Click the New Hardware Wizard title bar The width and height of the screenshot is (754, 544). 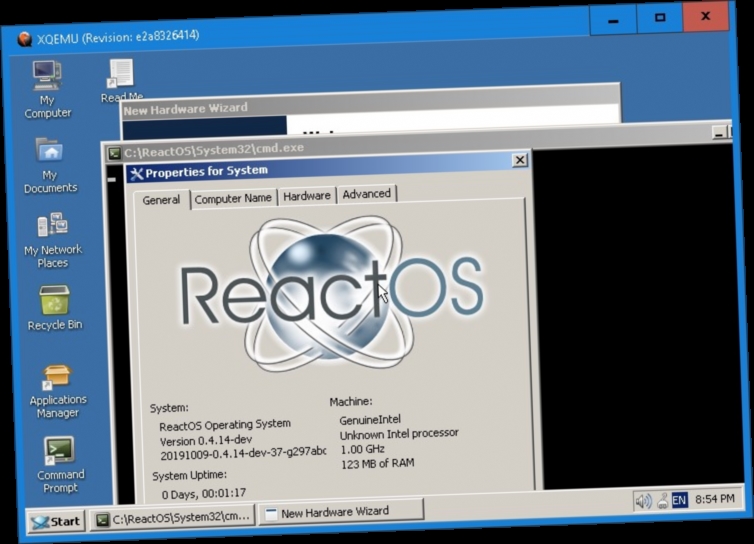click(x=370, y=103)
